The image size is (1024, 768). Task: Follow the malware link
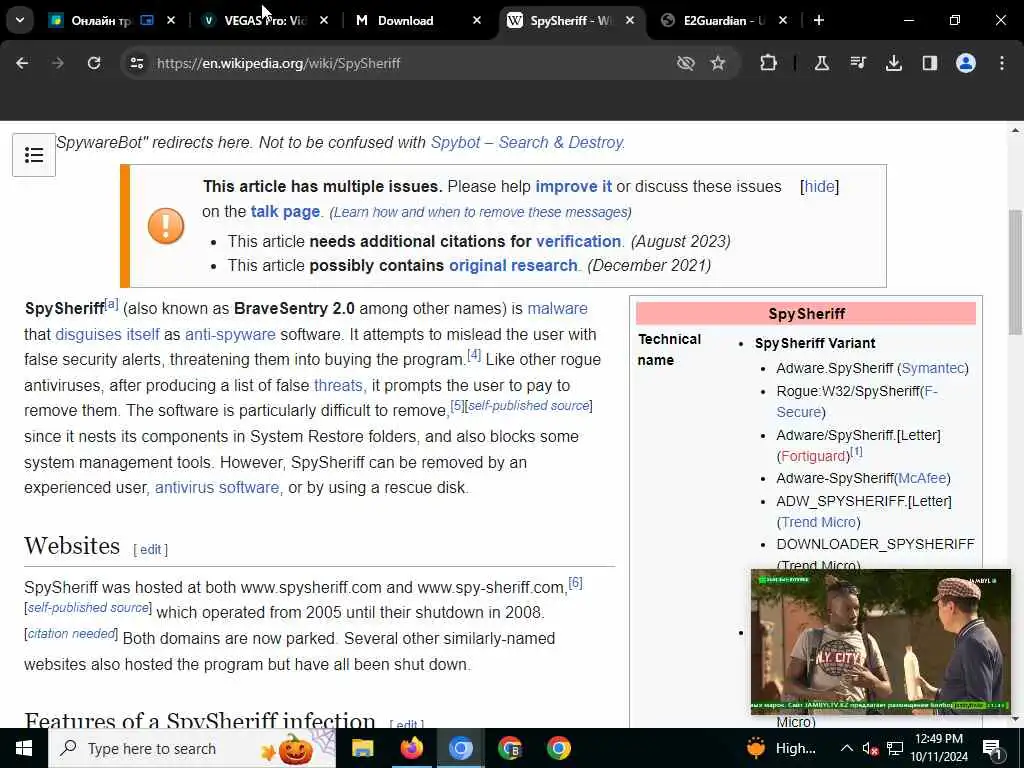point(558,308)
